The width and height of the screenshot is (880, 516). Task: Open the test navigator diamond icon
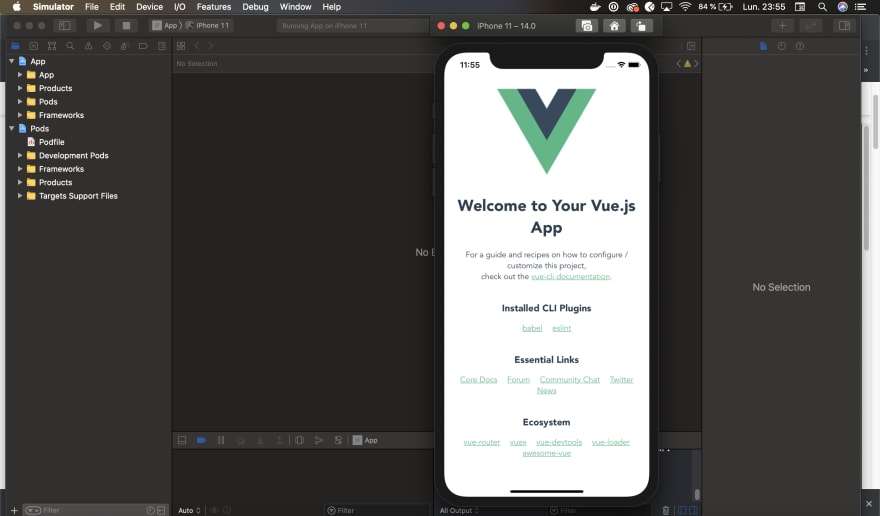(107, 46)
